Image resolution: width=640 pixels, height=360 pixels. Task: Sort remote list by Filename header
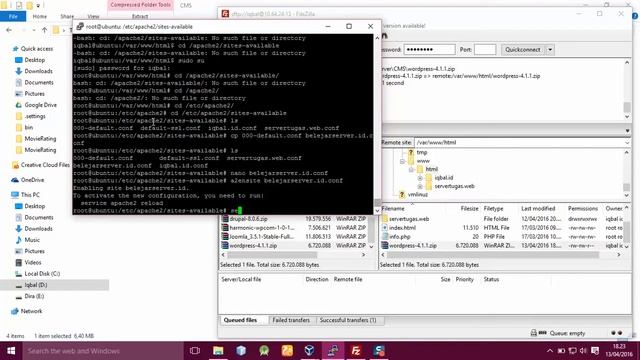(393, 209)
